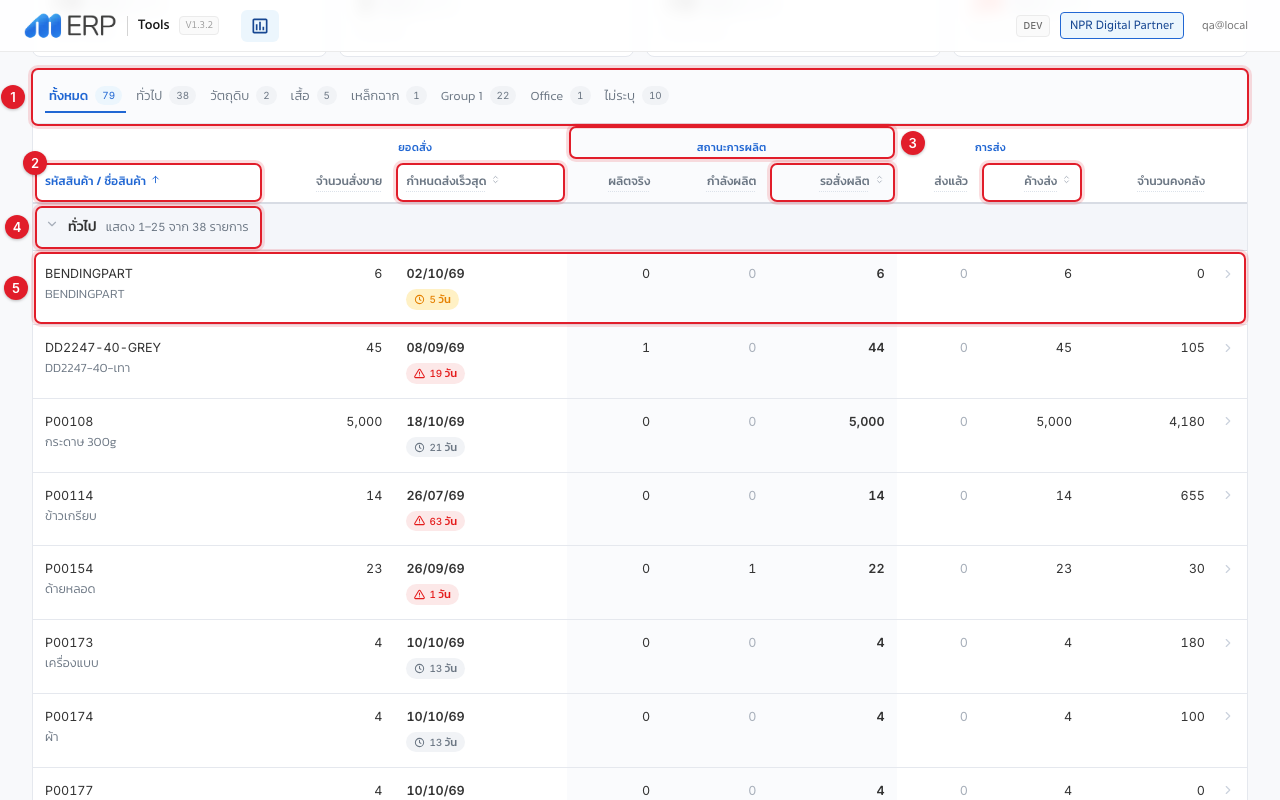The image size is (1280, 800).
Task: Click the P00174 product code
Action: click(x=69, y=717)
